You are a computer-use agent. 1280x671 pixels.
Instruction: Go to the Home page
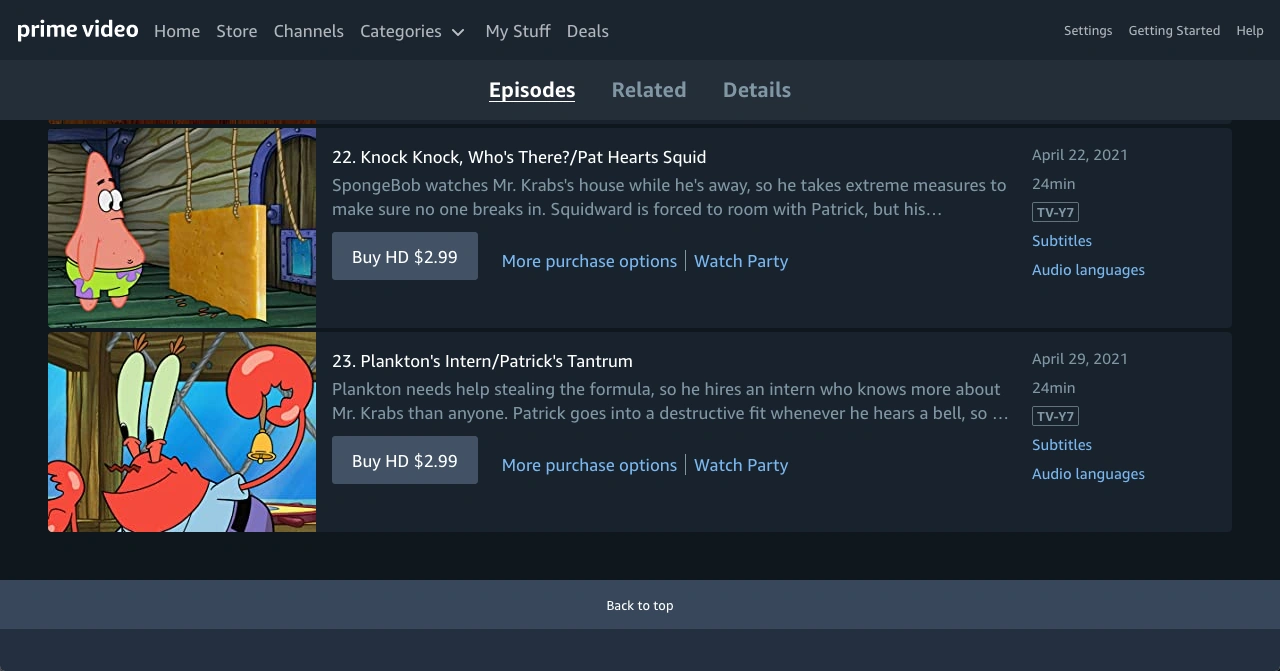[177, 31]
